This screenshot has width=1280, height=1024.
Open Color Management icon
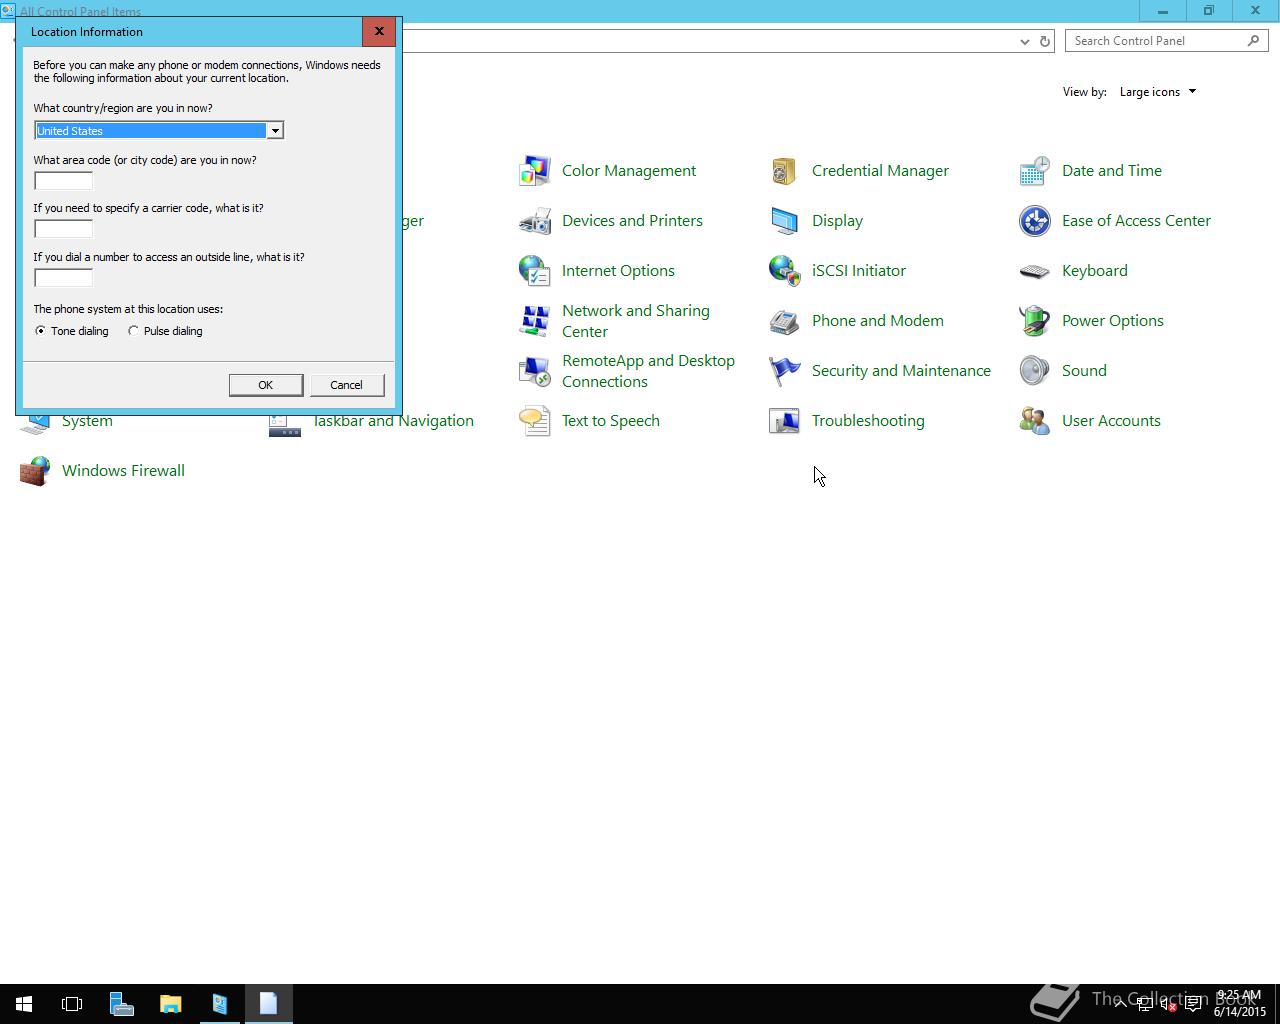coord(535,171)
